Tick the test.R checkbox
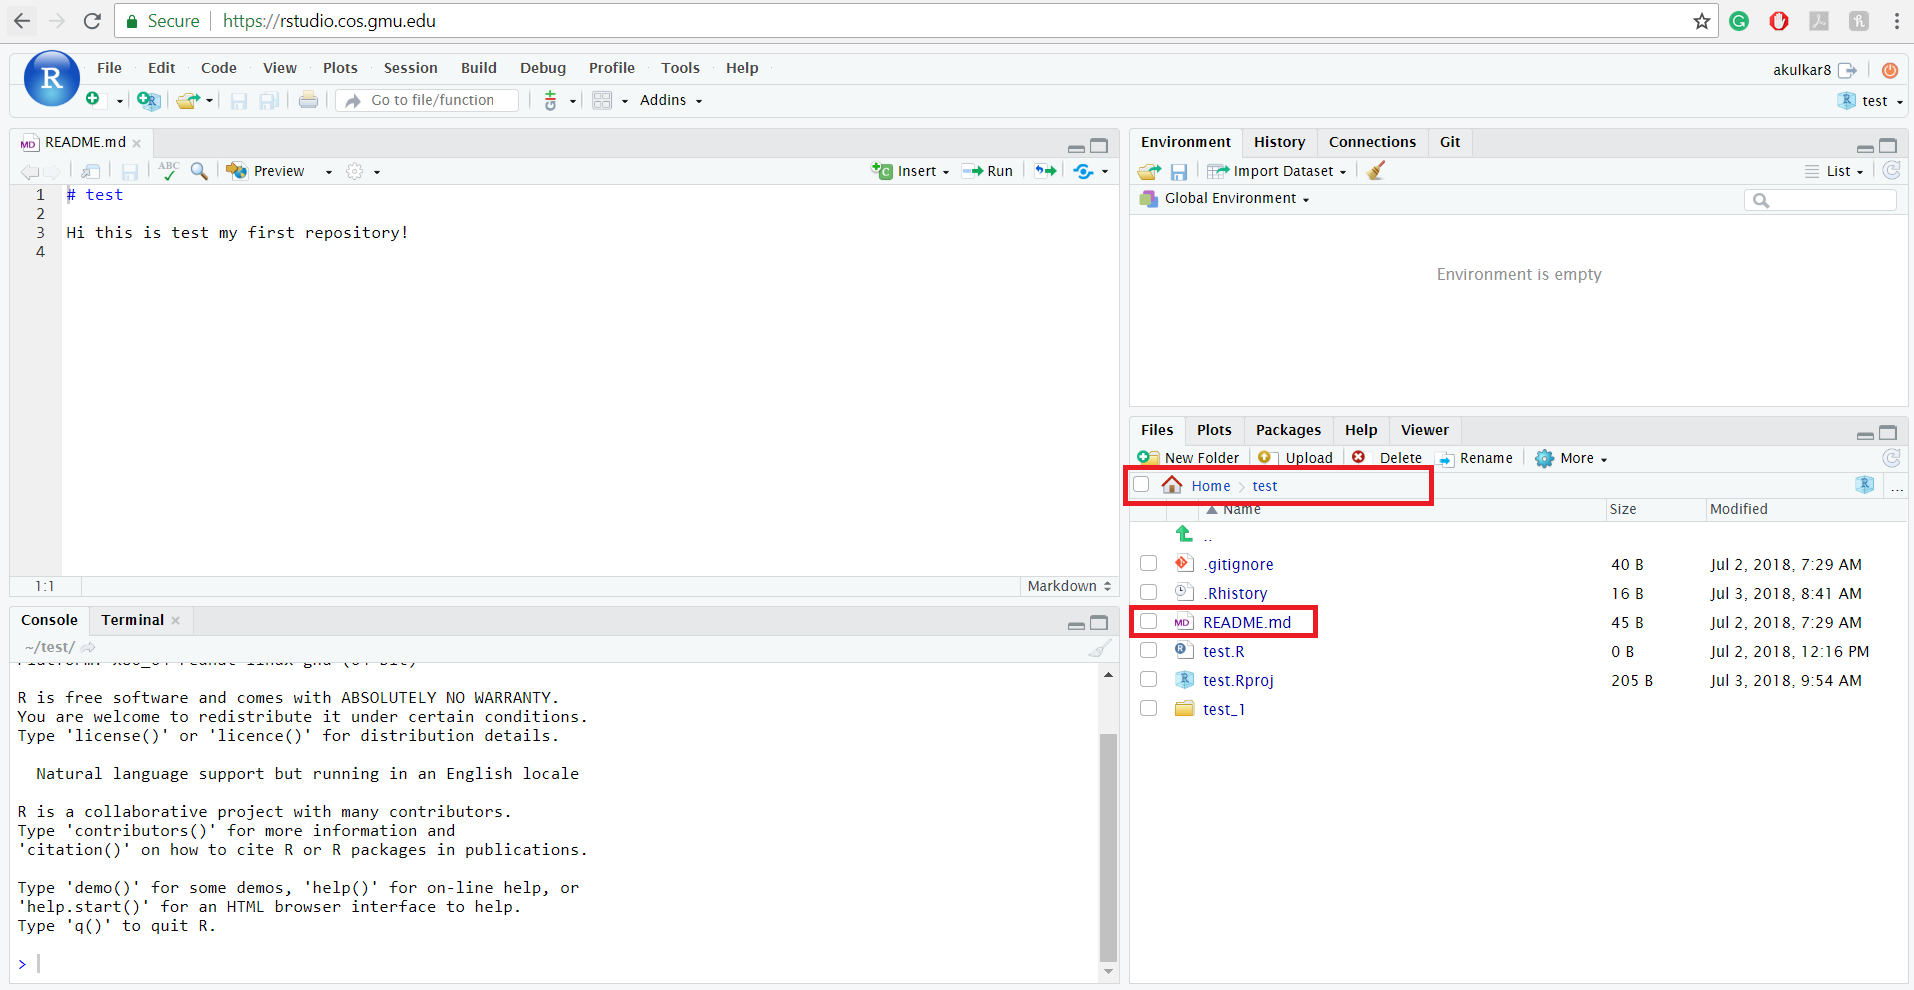 (x=1149, y=651)
